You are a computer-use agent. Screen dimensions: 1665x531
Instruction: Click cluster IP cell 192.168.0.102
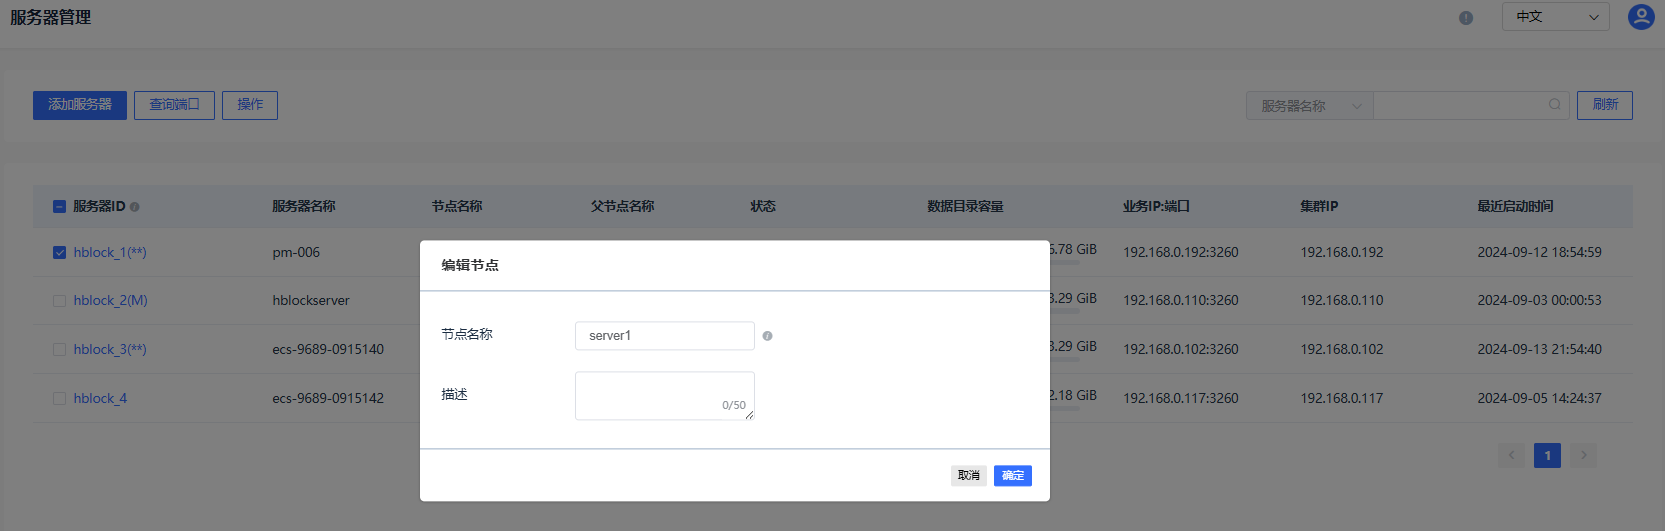(x=1342, y=349)
